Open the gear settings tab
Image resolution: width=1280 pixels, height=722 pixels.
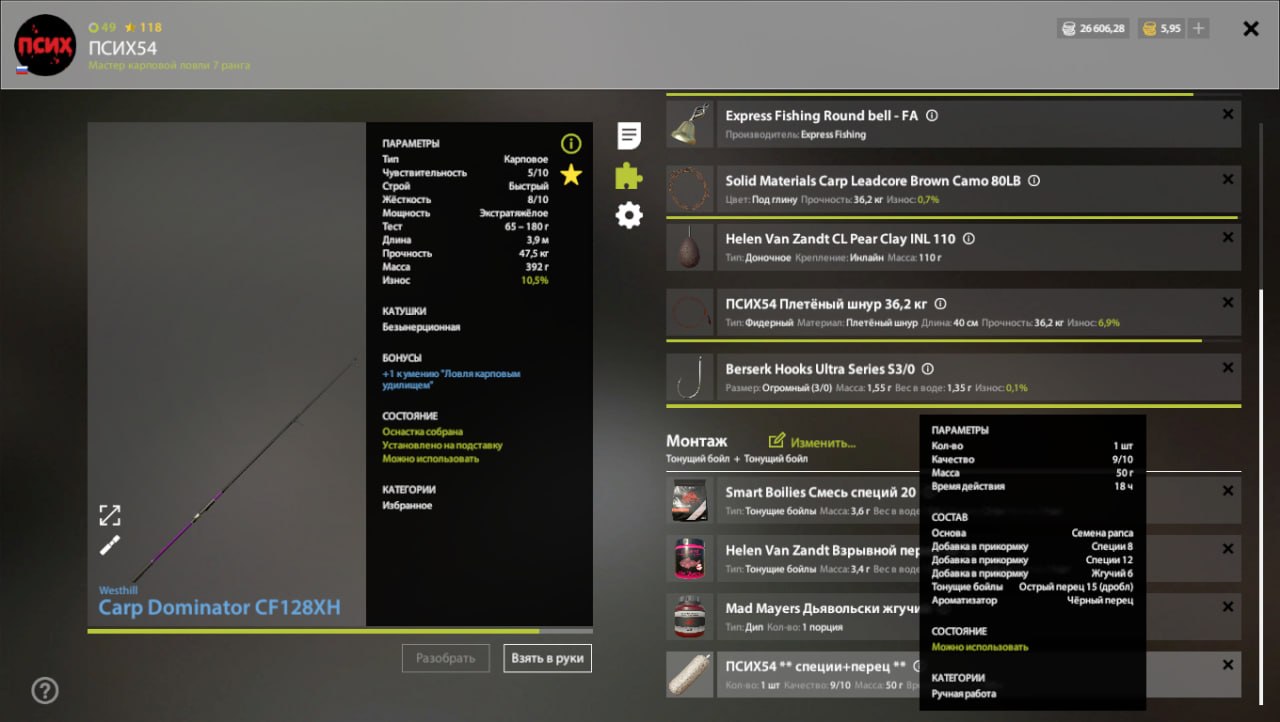629,215
